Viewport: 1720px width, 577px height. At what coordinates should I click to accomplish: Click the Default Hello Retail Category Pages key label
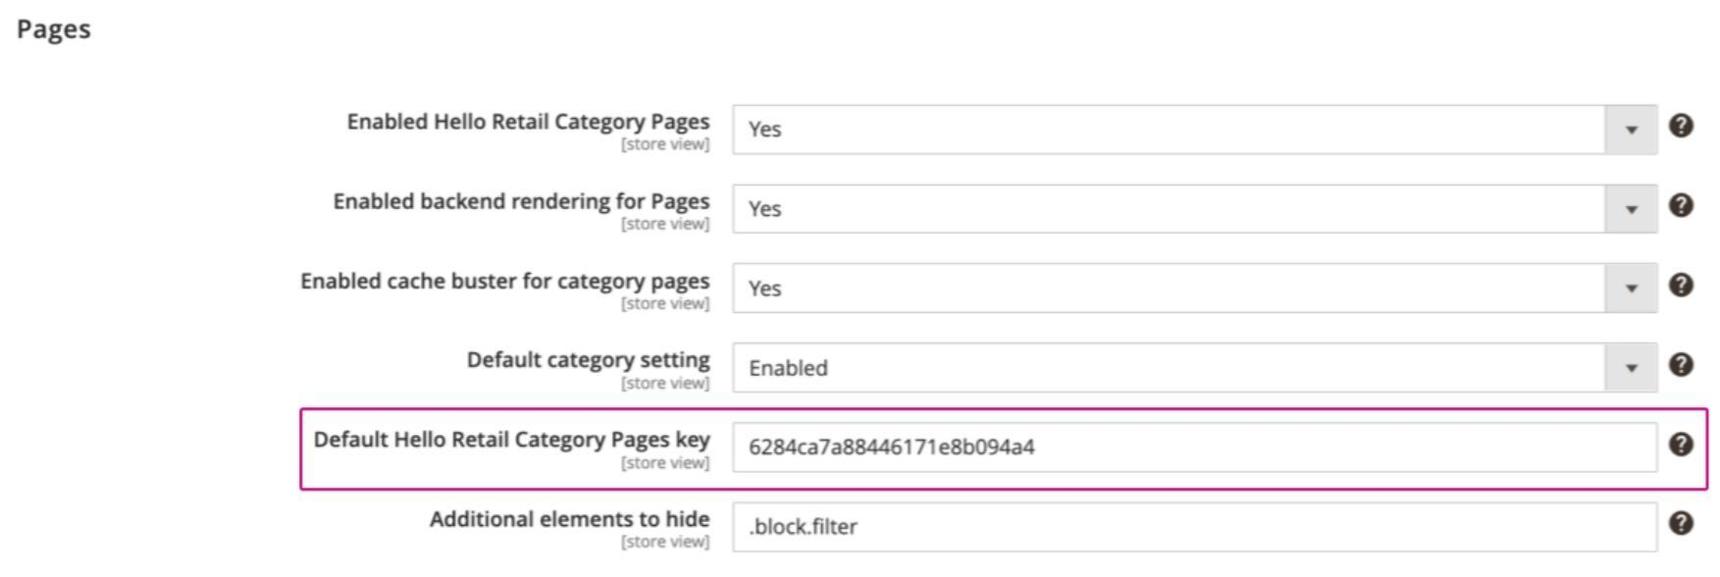[x=511, y=440]
